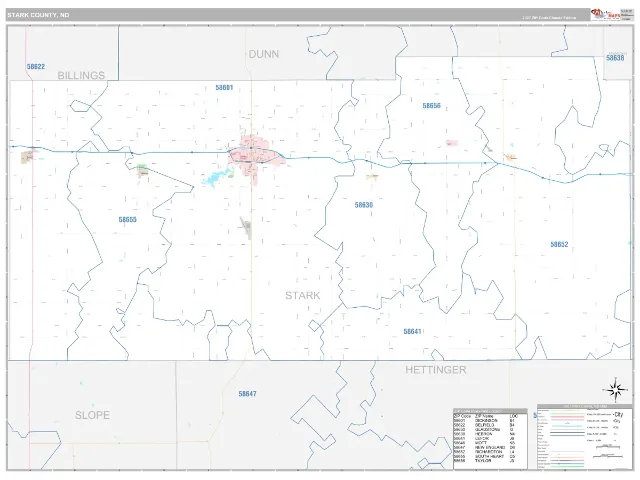
Task: Click the BELFIELD row in ZIP index
Action: tap(485, 425)
